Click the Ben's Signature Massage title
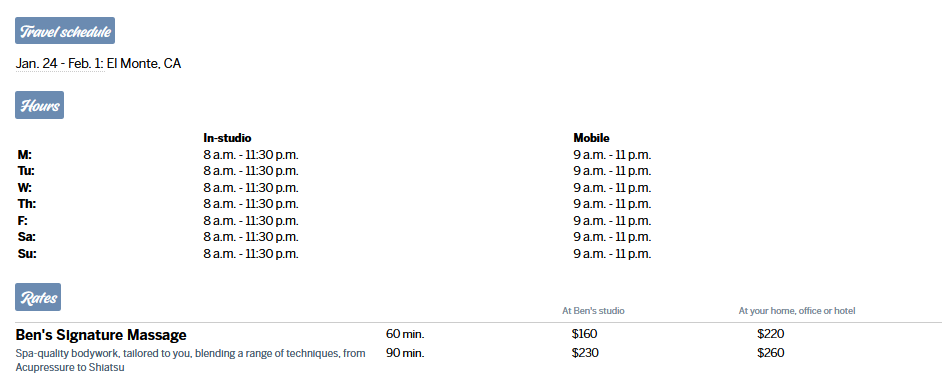The width and height of the screenshot is (943, 389). click(101, 335)
